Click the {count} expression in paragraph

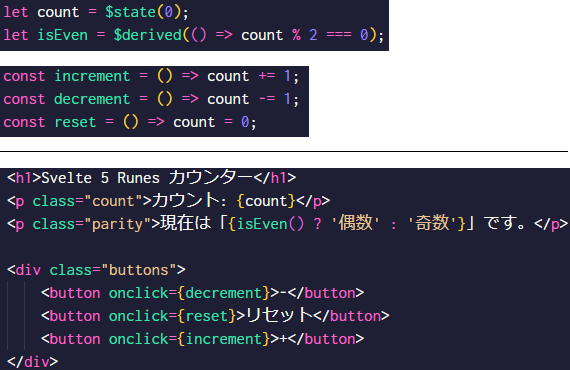click(x=266, y=201)
